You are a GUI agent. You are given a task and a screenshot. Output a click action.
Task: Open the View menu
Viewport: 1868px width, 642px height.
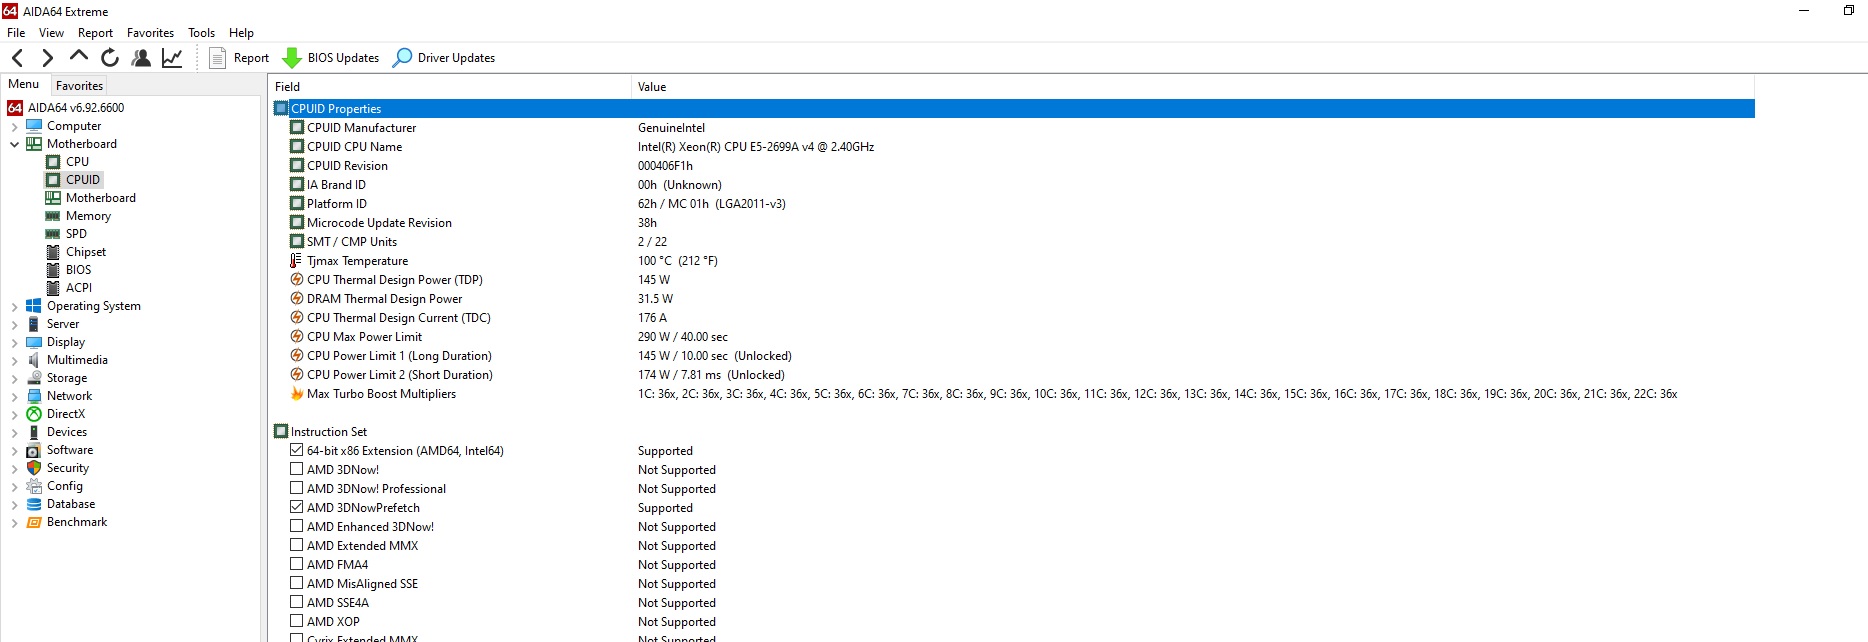coord(51,33)
